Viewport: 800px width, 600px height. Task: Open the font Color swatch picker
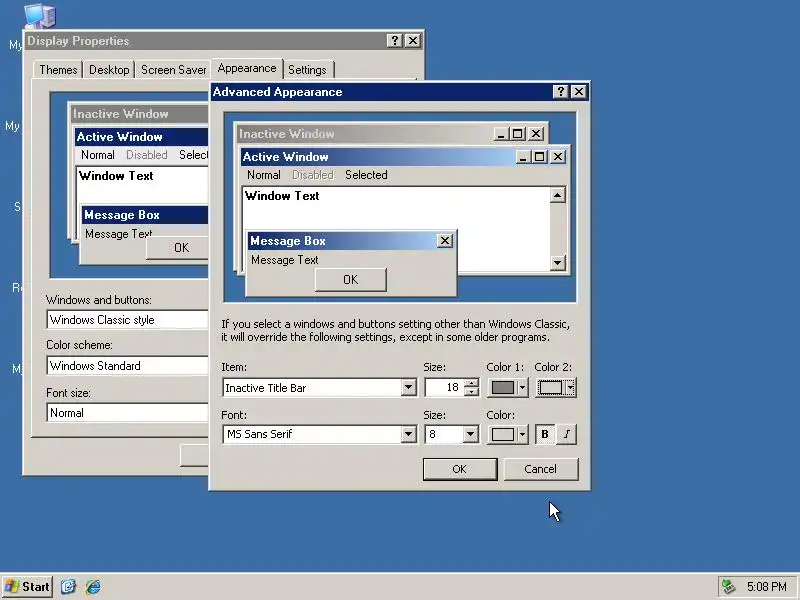(507, 434)
